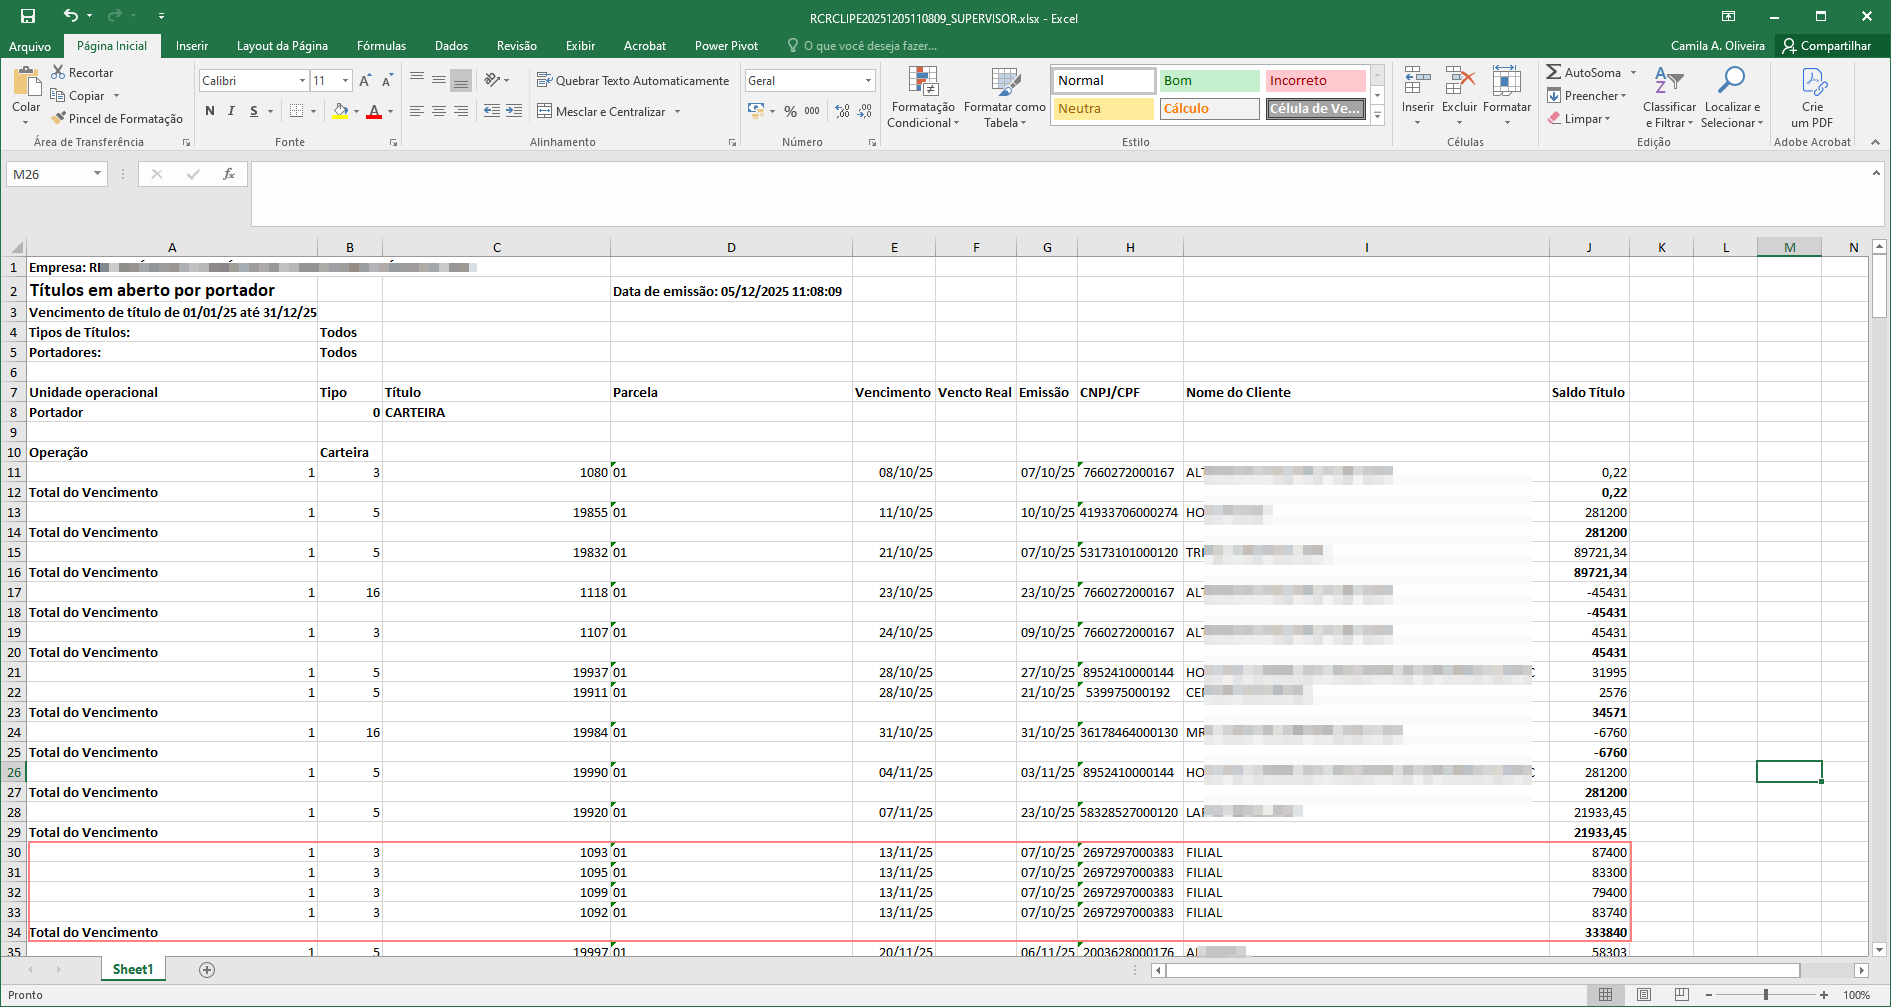Switch to the Fórmulas ribbon tab
Viewport: 1891px width, 1007px height.
[381, 46]
